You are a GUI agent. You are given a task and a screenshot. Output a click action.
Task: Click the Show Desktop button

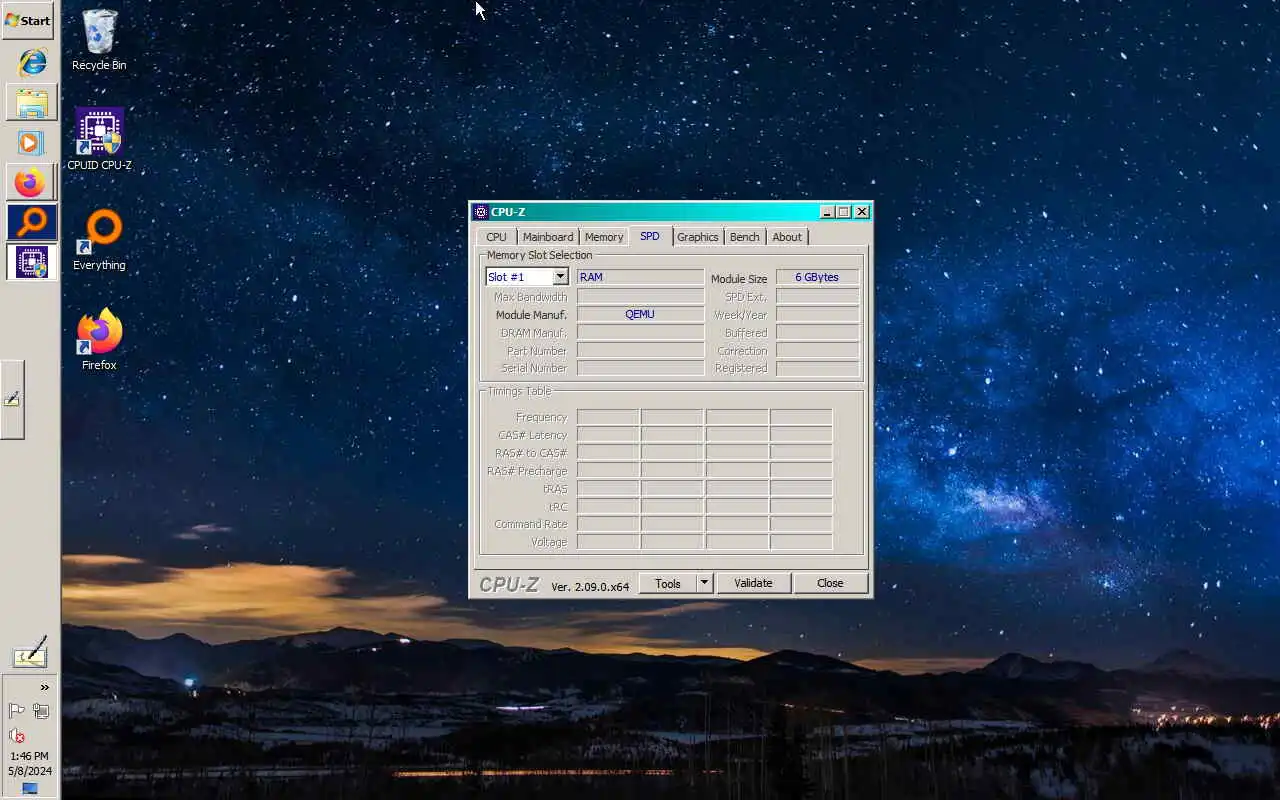(29, 789)
